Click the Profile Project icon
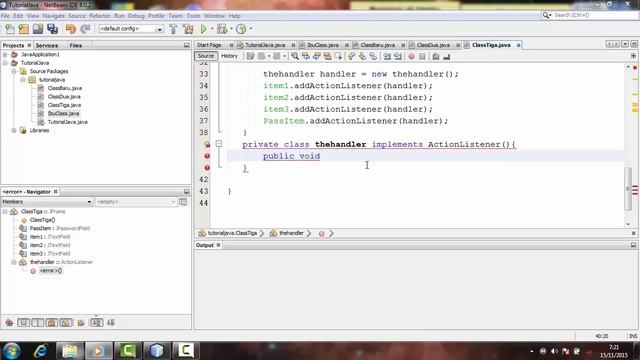Screen dimensions: 640x360 [x=241, y=29]
